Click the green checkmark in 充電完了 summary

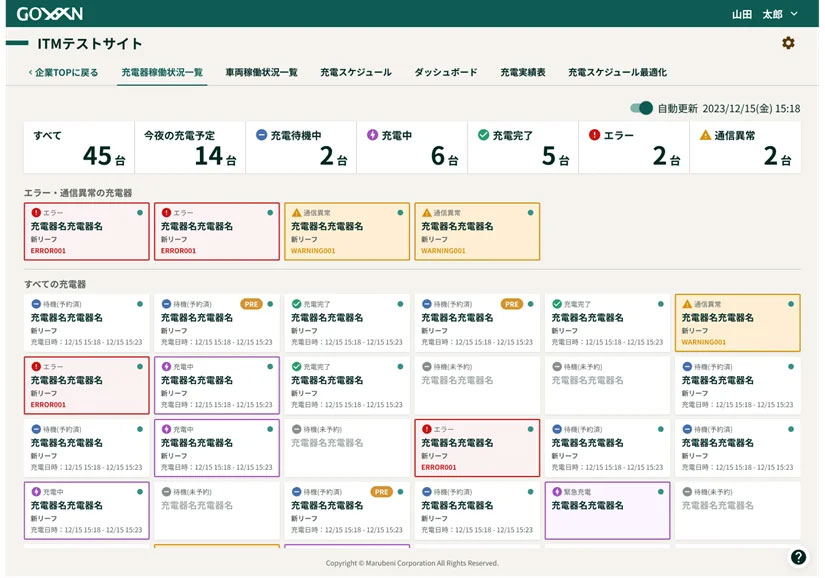click(x=483, y=135)
